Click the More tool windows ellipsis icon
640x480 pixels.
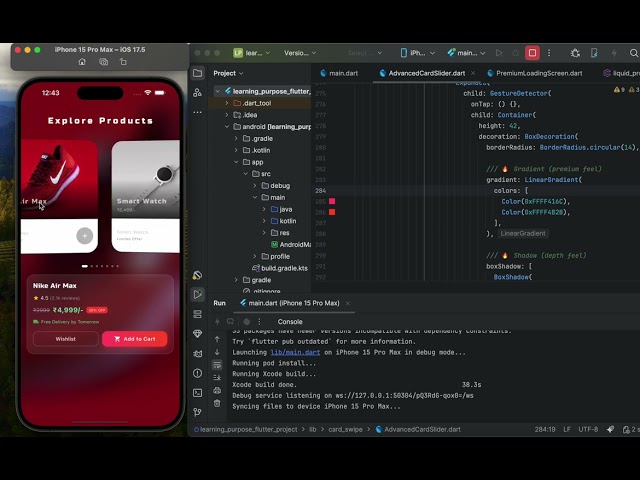coord(198,112)
